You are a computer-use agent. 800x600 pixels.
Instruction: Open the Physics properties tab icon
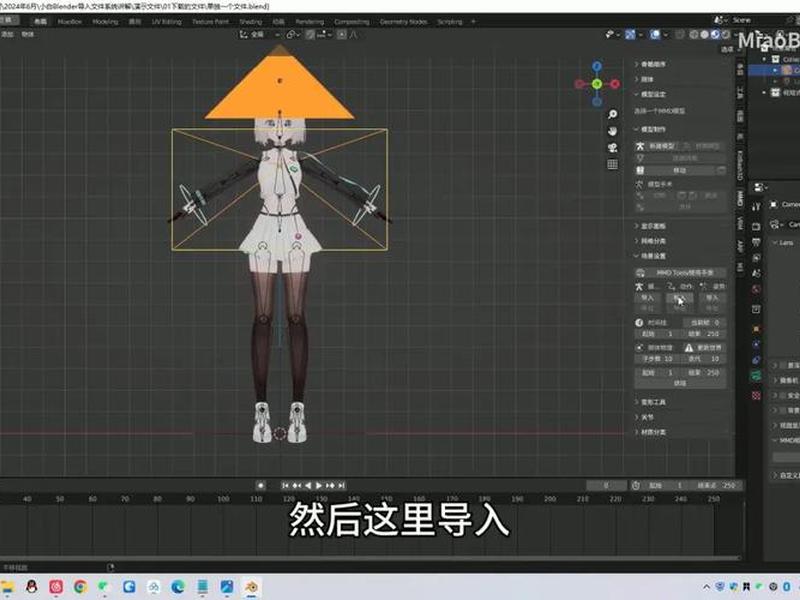click(x=756, y=344)
